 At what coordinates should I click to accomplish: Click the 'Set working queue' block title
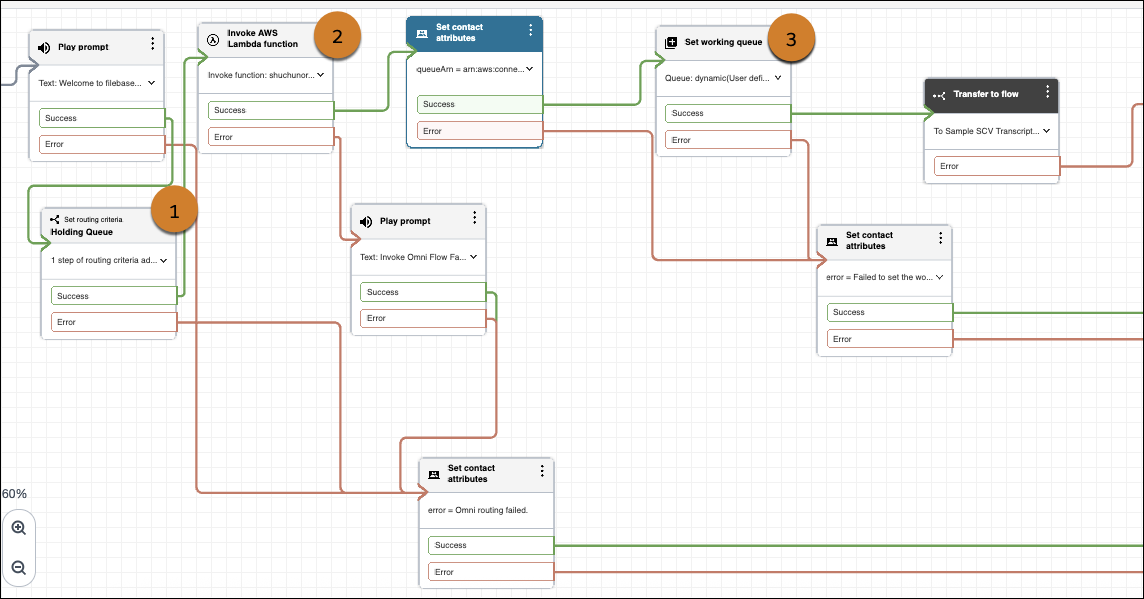coord(723,42)
